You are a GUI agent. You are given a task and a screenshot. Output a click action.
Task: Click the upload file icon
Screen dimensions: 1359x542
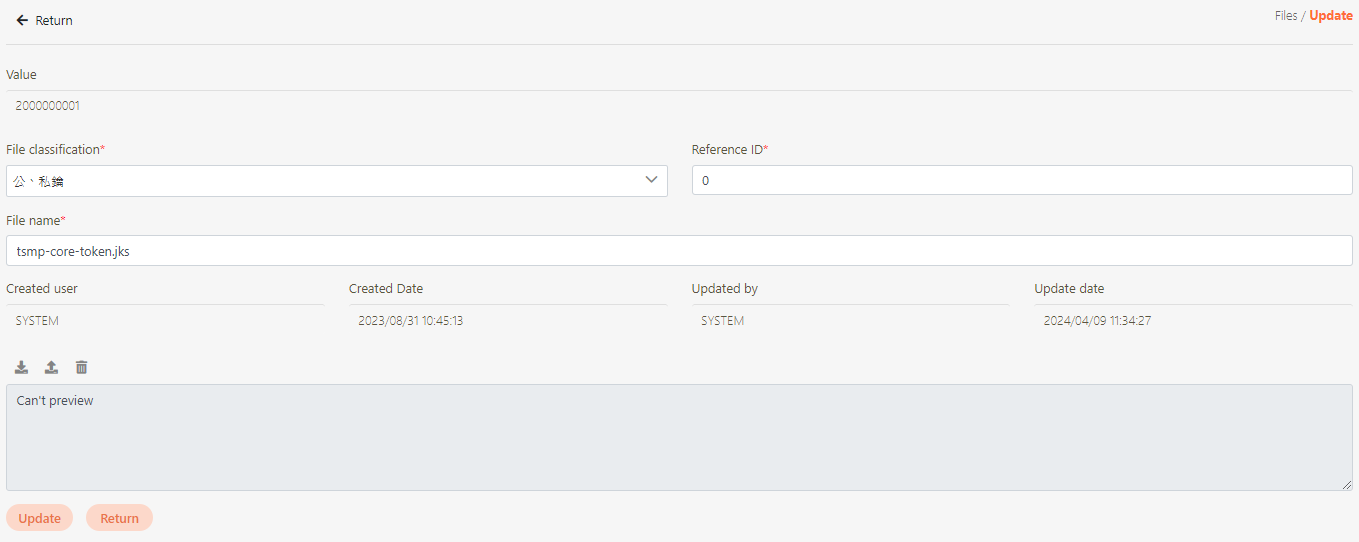51,367
